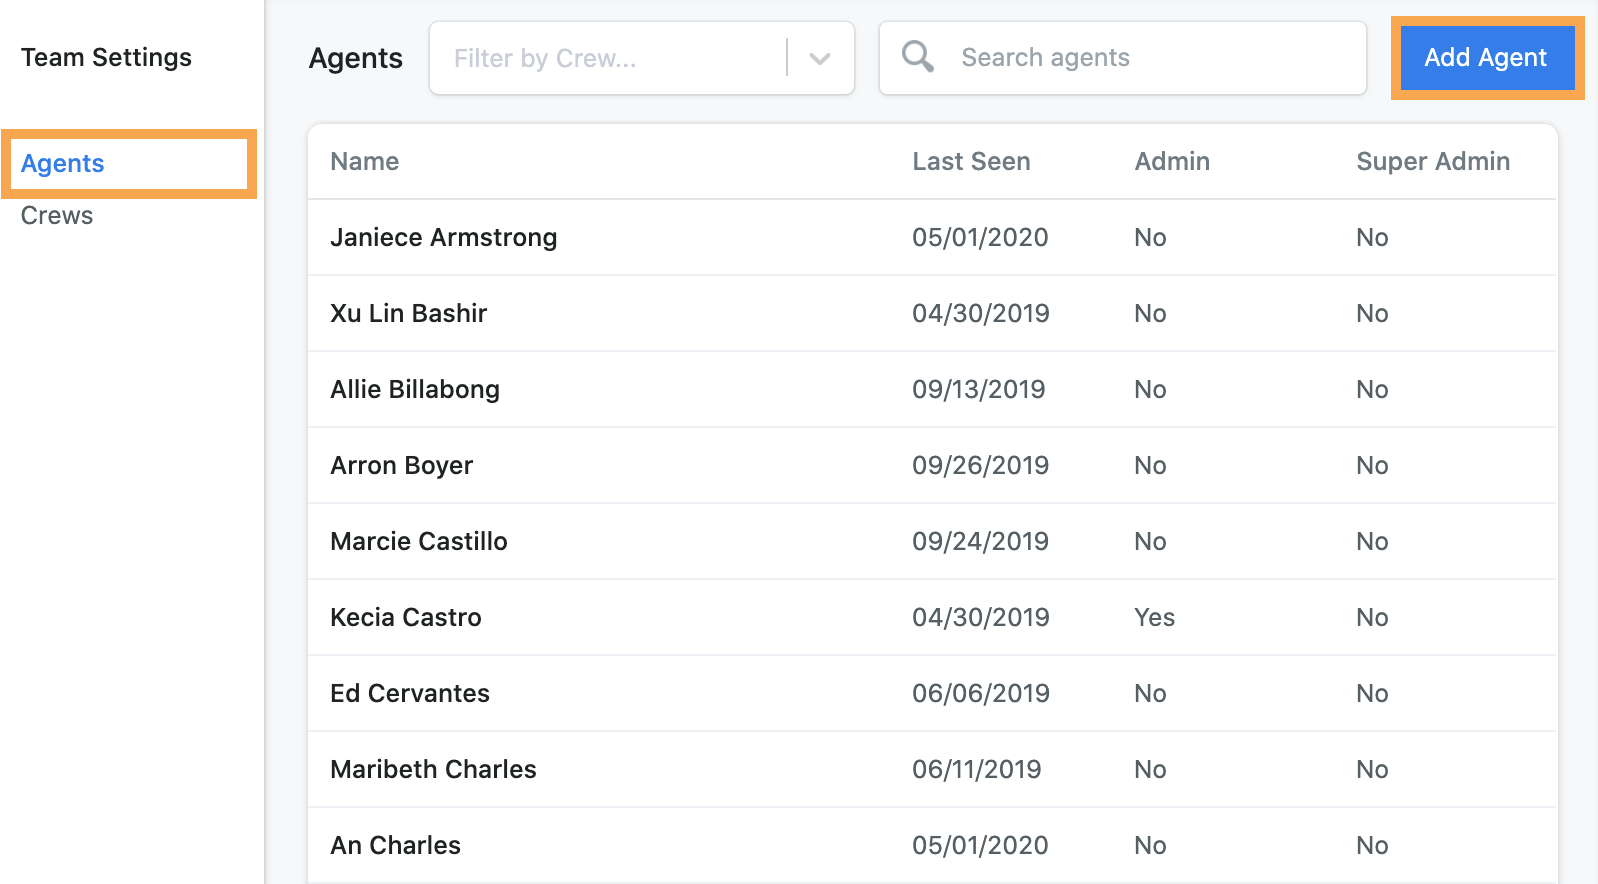Click the Super Admin column header

(1433, 161)
